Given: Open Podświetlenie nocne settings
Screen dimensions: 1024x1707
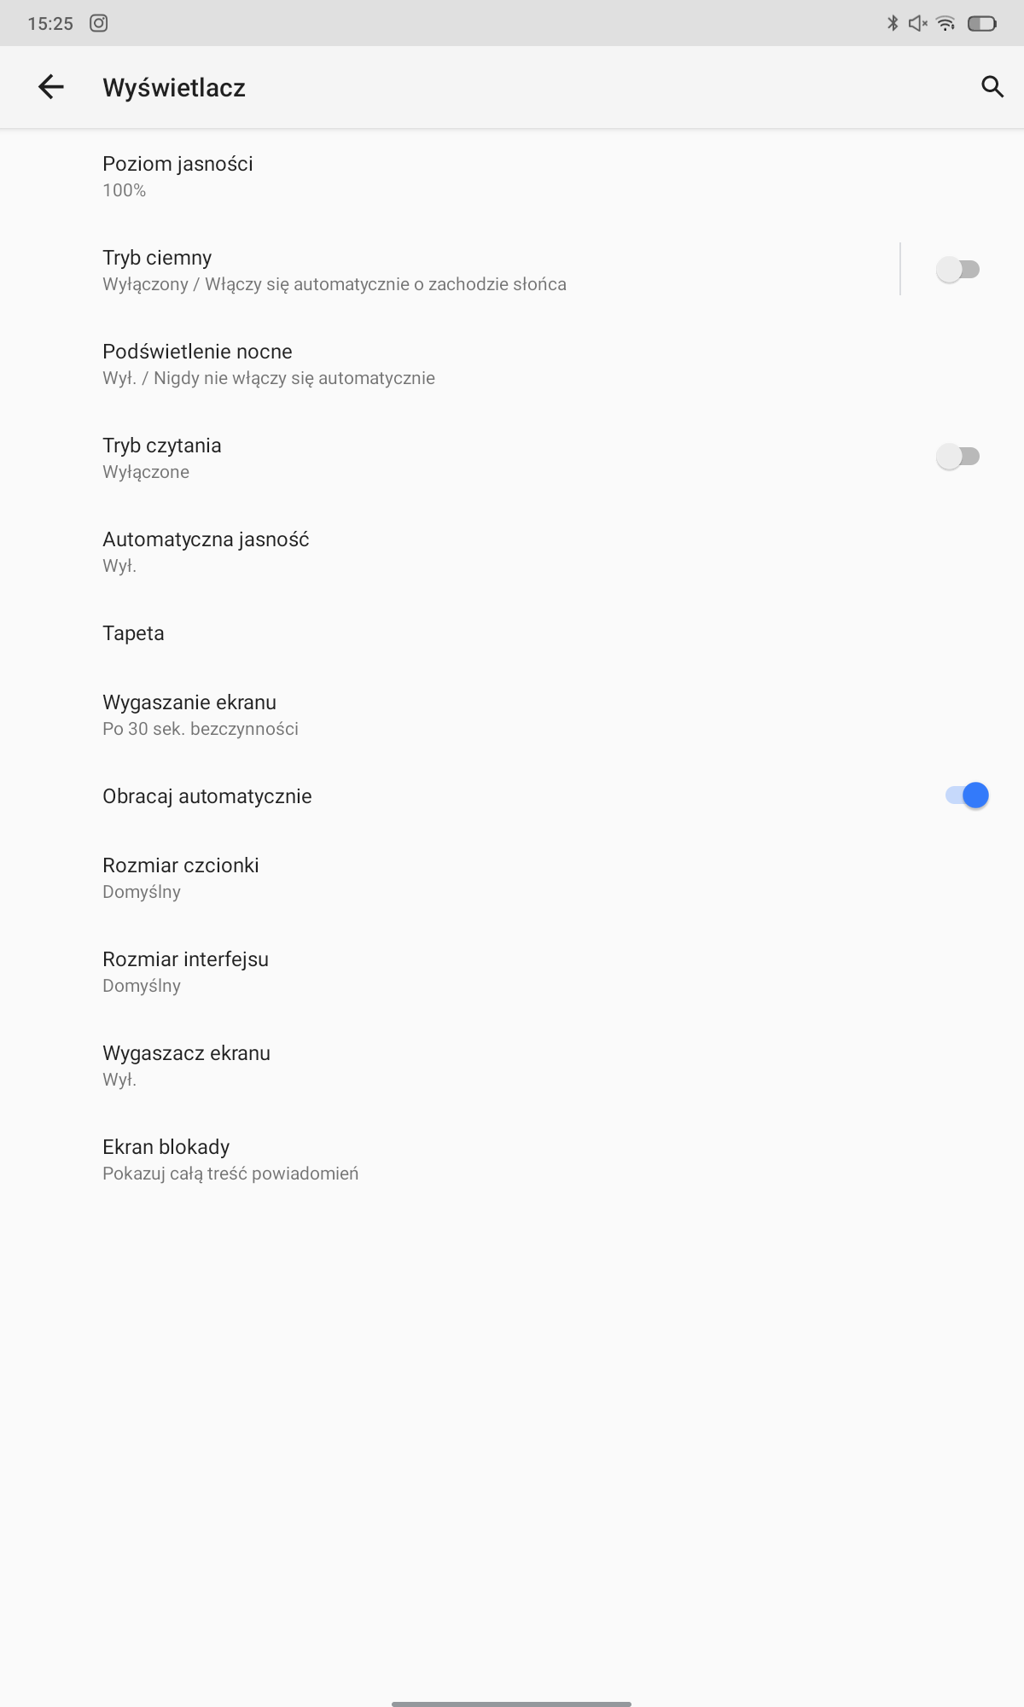Looking at the screenshot, I should 512,364.
